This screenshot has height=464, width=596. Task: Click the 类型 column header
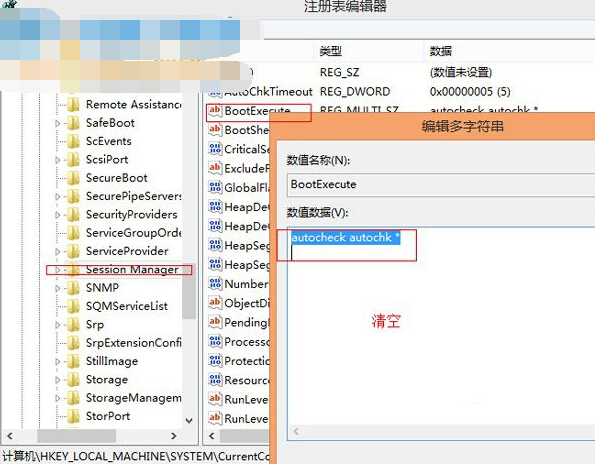pyautogui.click(x=330, y=51)
